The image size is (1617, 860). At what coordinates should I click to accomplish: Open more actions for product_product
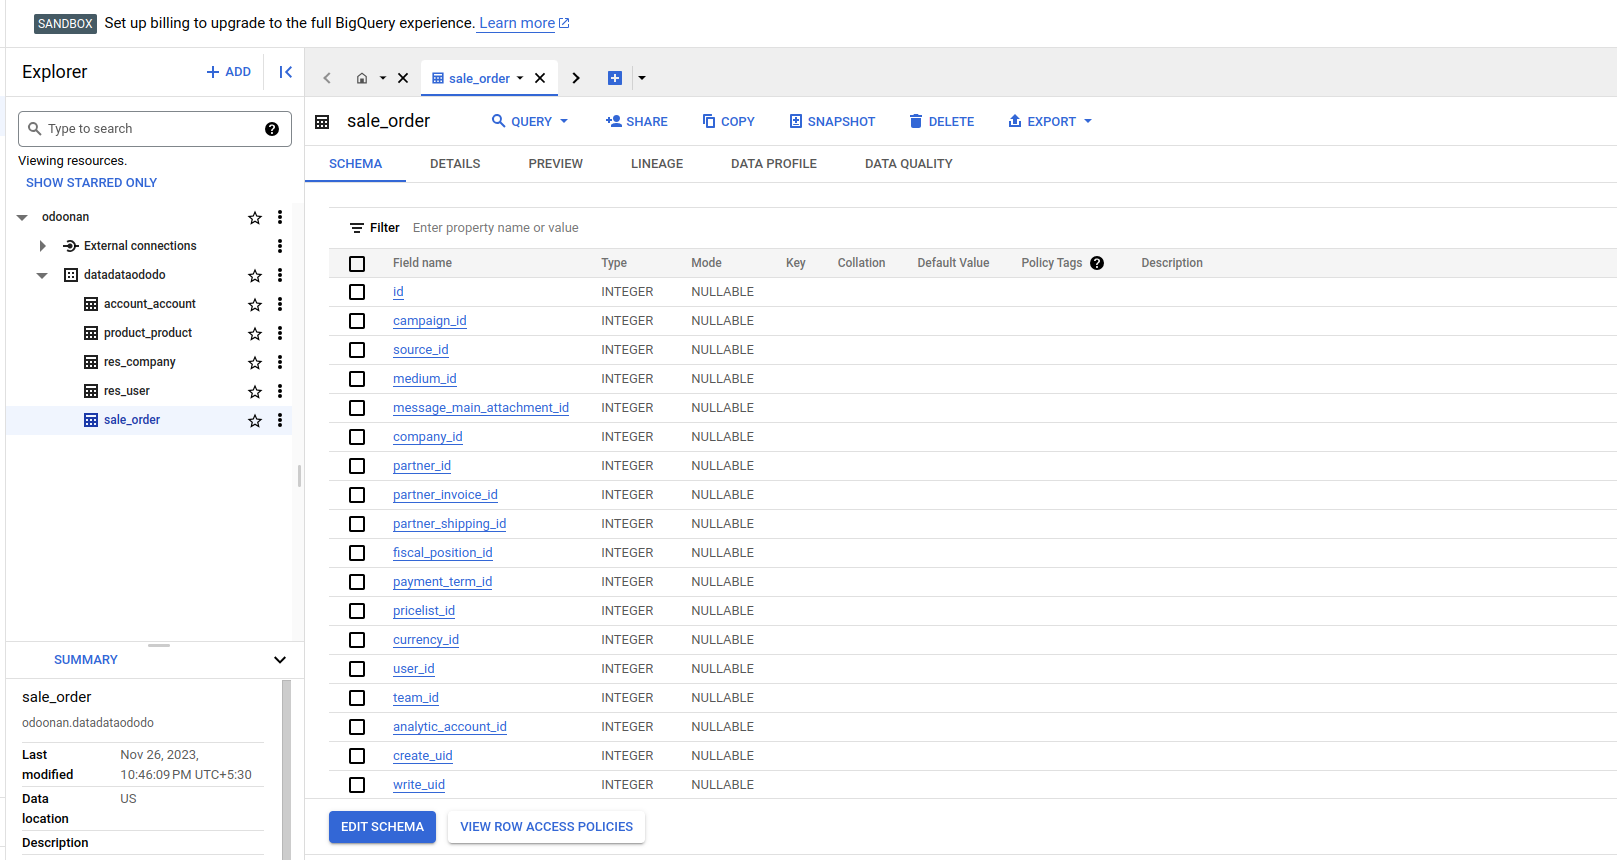tap(280, 333)
